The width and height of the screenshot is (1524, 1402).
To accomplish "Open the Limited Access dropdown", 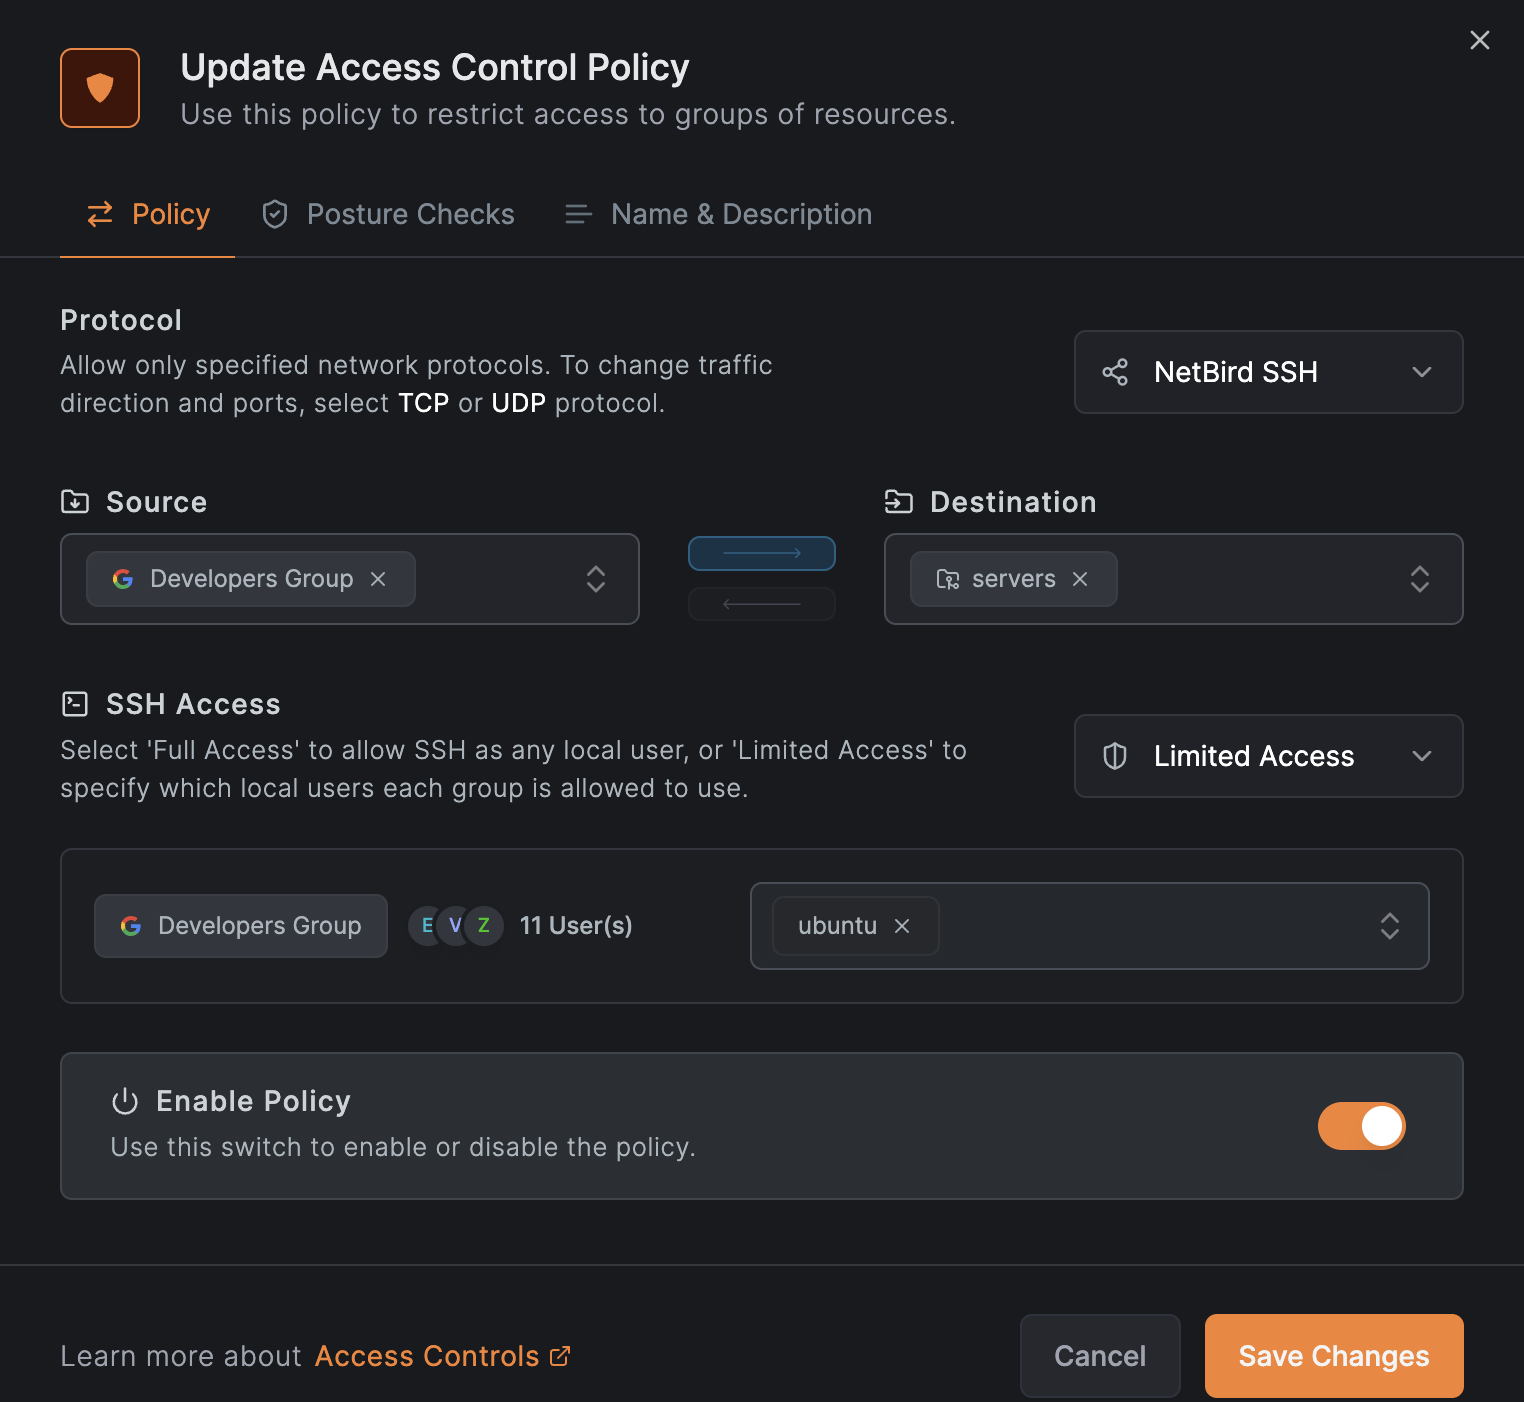I will [x=1268, y=756].
